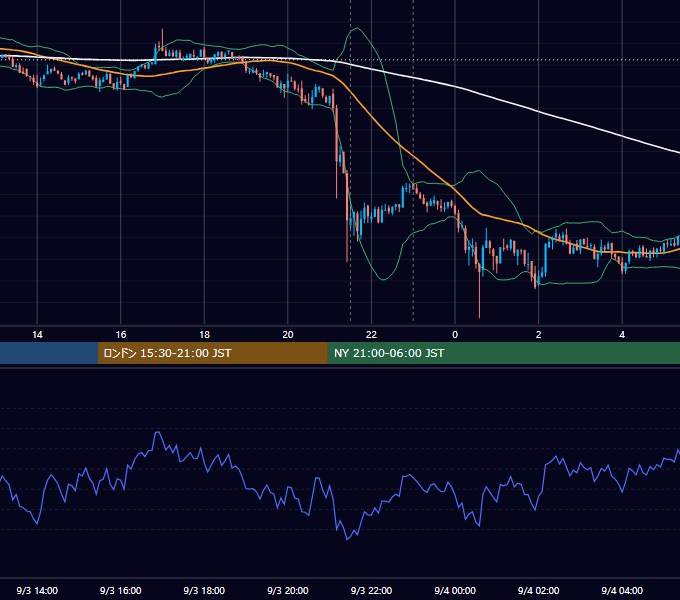680x600 pixels.
Task: Click the 9/3 16:00 date label
Action: (121, 590)
